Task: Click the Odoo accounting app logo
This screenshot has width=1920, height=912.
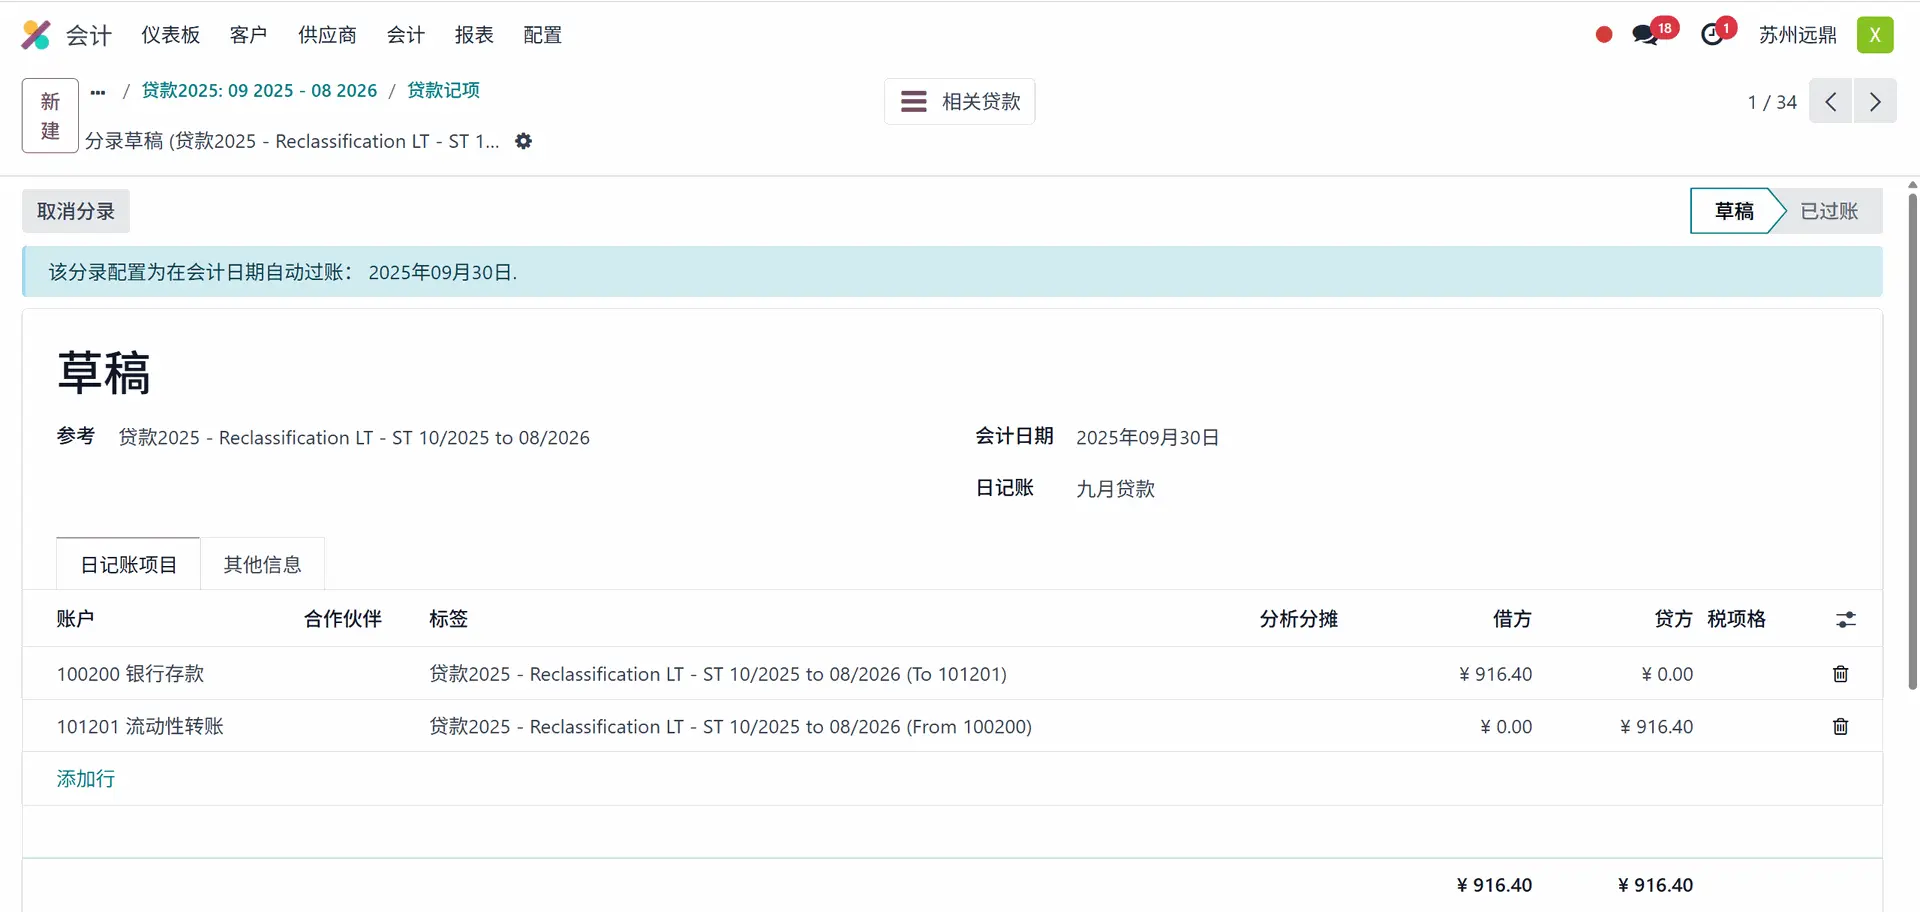Action: (x=36, y=35)
